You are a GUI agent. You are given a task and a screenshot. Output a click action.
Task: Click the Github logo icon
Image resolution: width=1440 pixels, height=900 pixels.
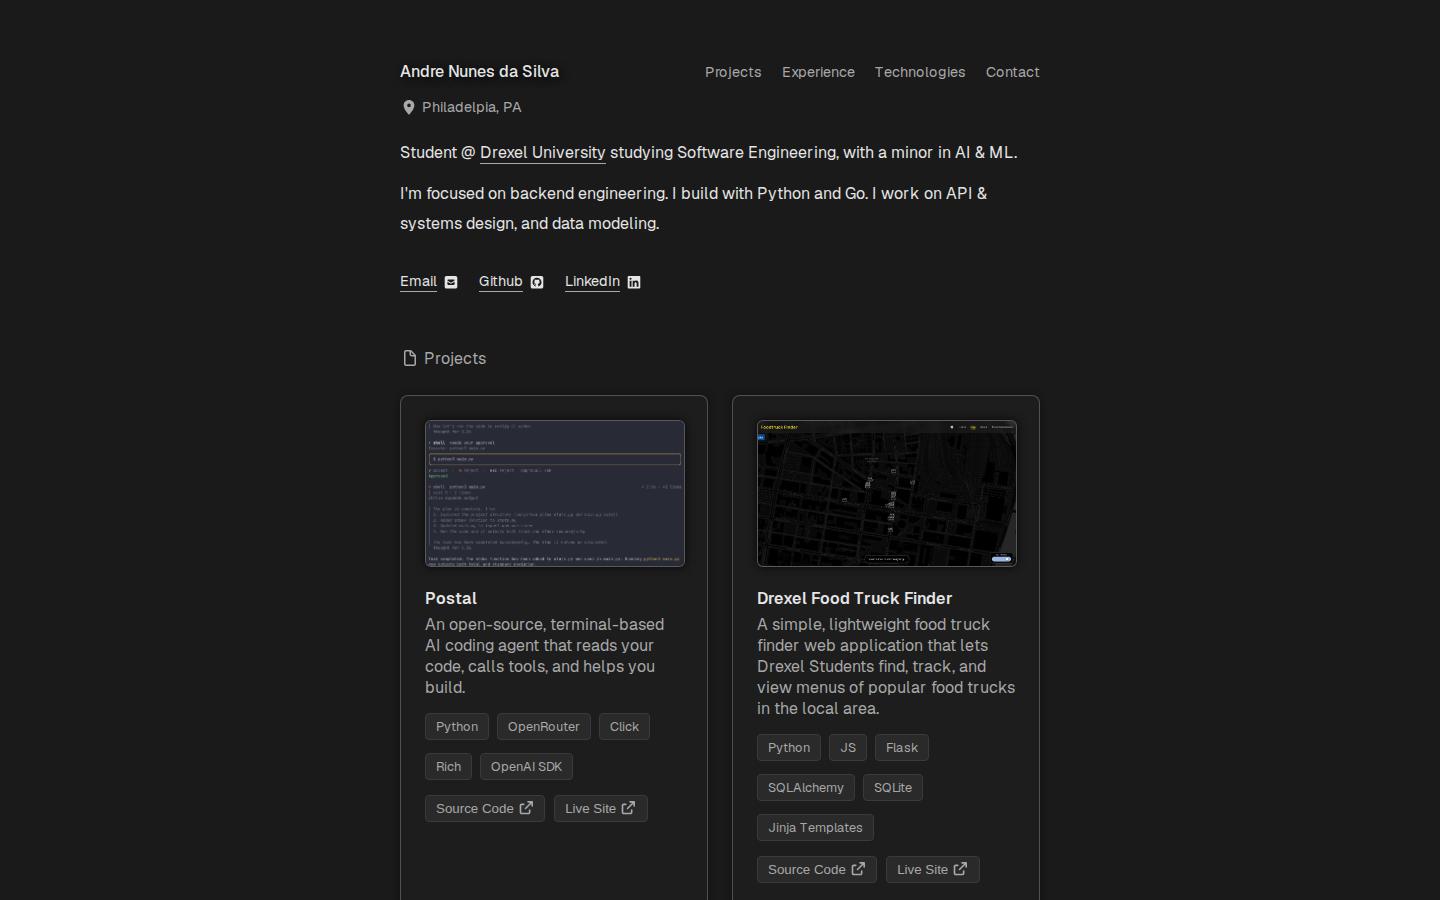[x=537, y=282]
